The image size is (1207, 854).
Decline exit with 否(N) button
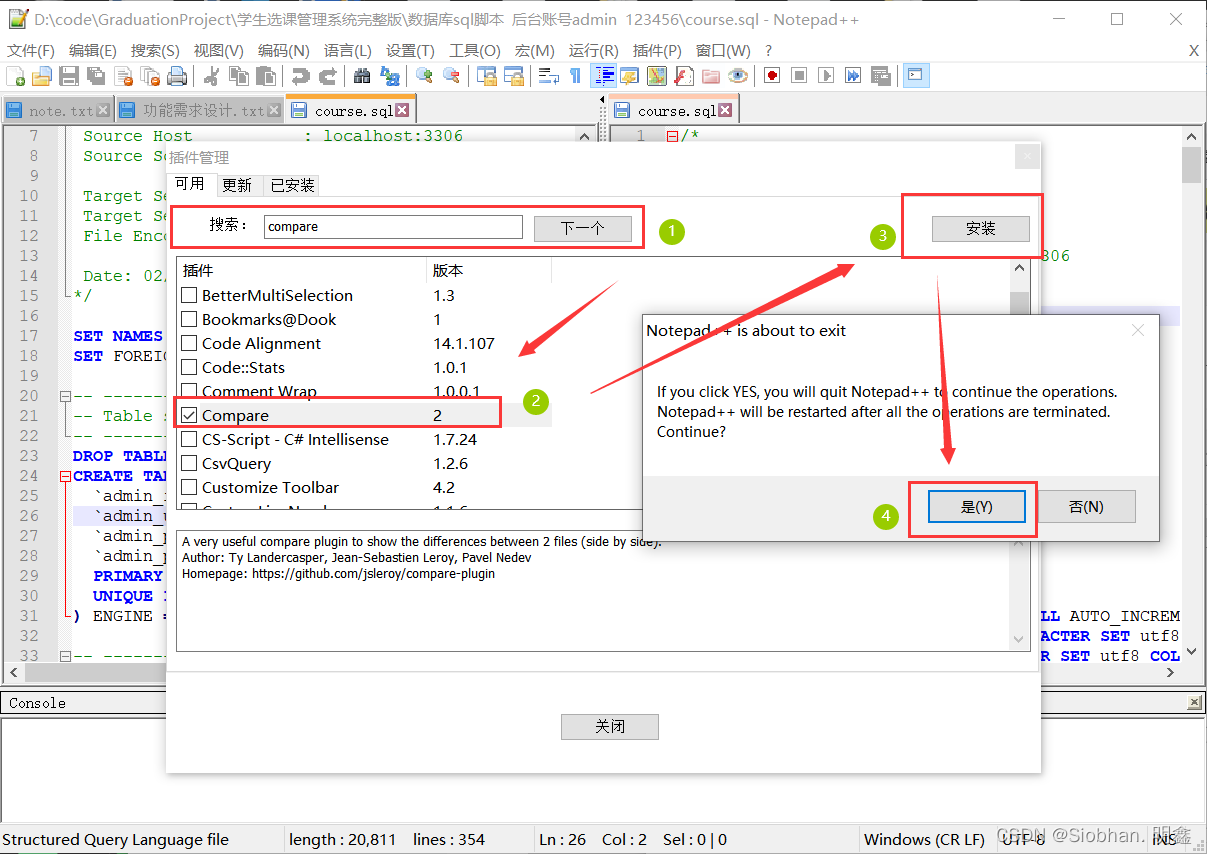pyautogui.click(x=1086, y=506)
